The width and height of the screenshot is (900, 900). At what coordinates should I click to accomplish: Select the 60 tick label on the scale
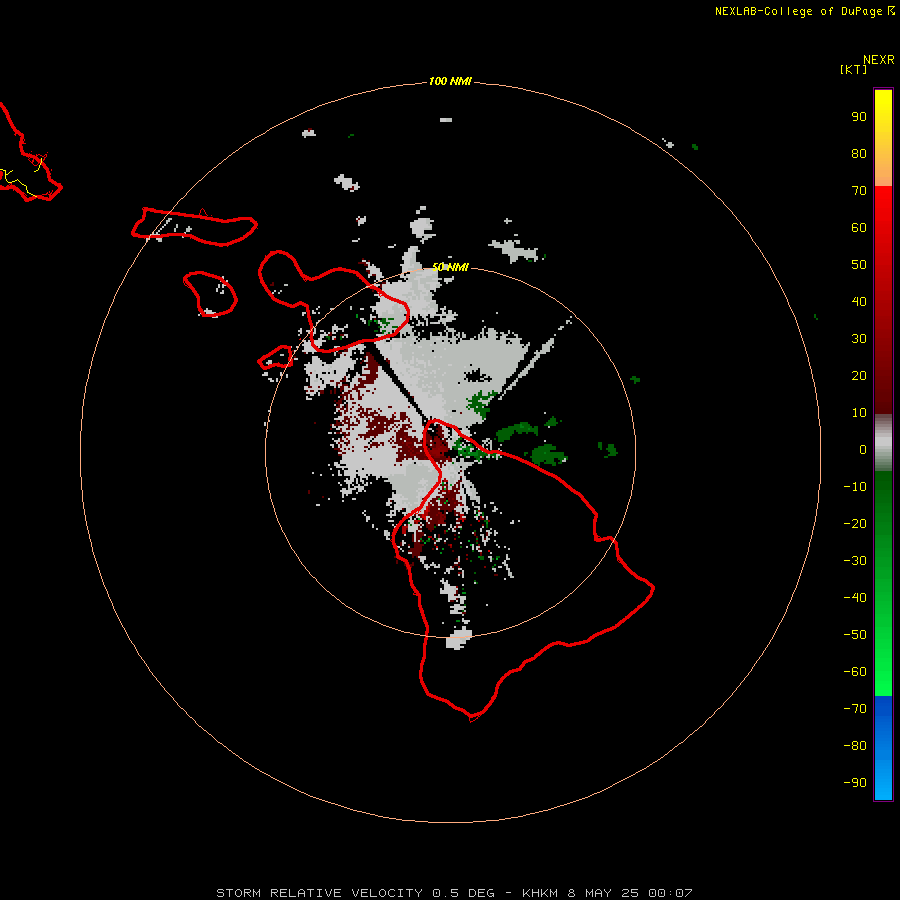tap(859, 228)
